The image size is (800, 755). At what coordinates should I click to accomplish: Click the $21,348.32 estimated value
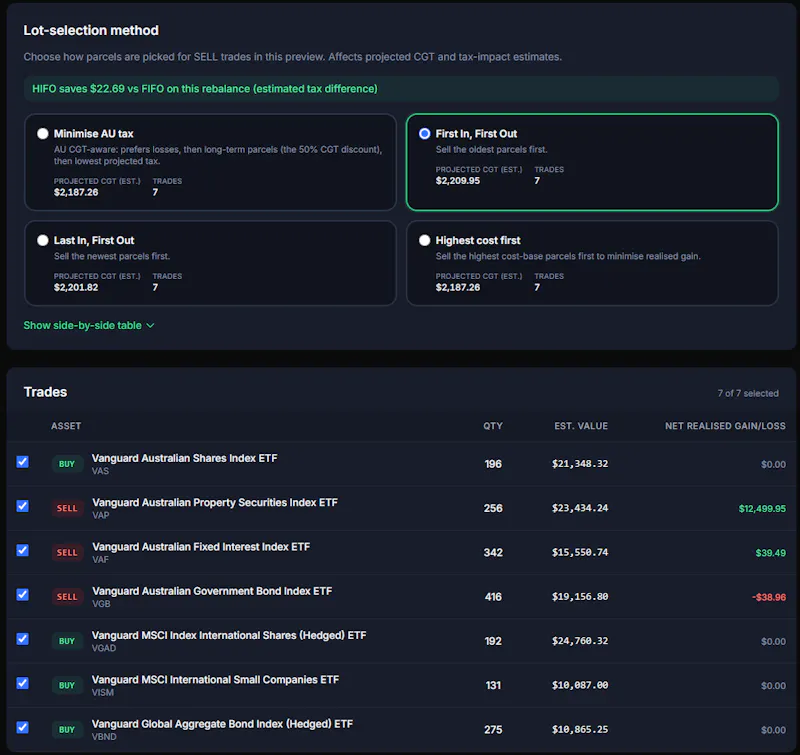pyautogui.click(x=580, y=464)
